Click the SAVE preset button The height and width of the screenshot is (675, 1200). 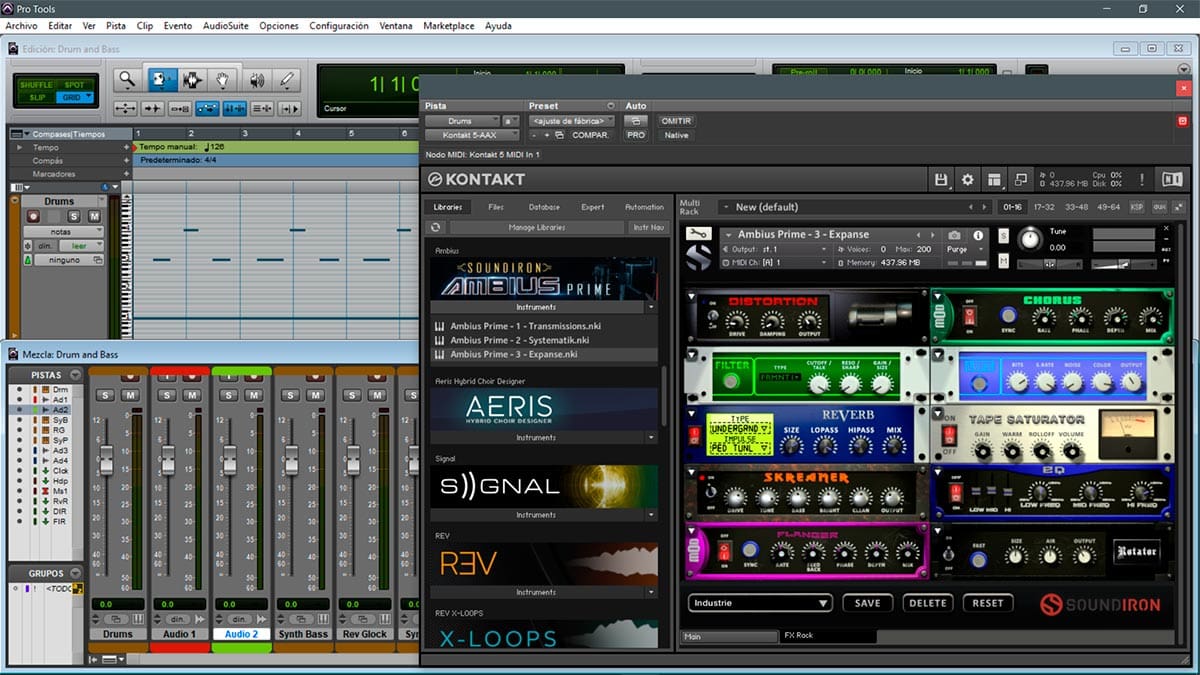point(867,603)
